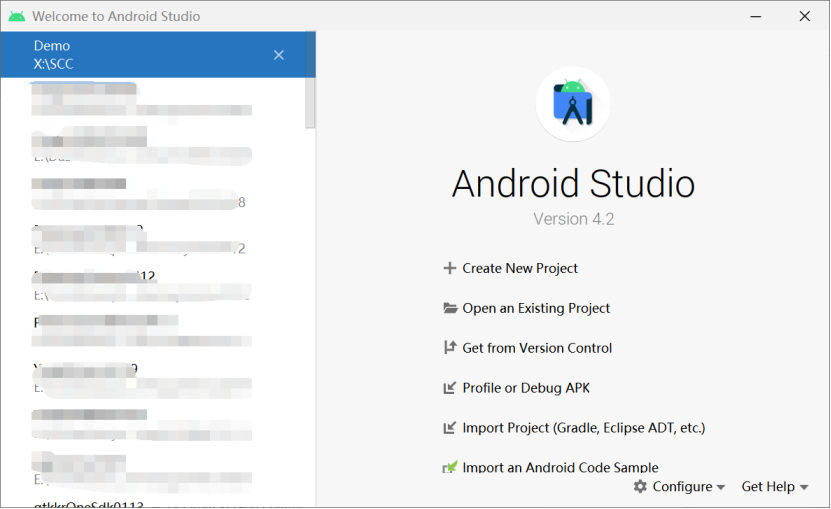Image resolution: width=831 pixels, height=509 pixels.
Task: Click the Import Project arrow icon
Action: pos(449,428)
